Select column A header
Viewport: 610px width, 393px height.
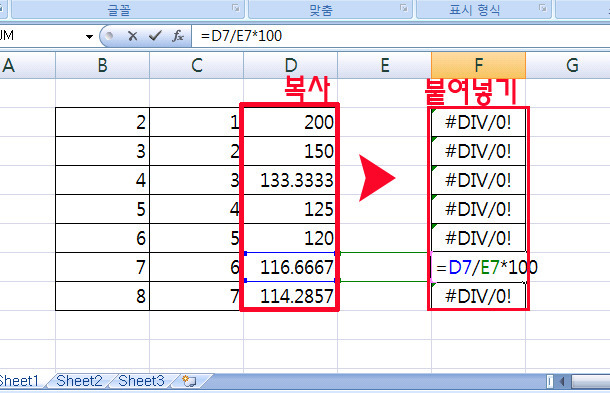pos(27,65)
